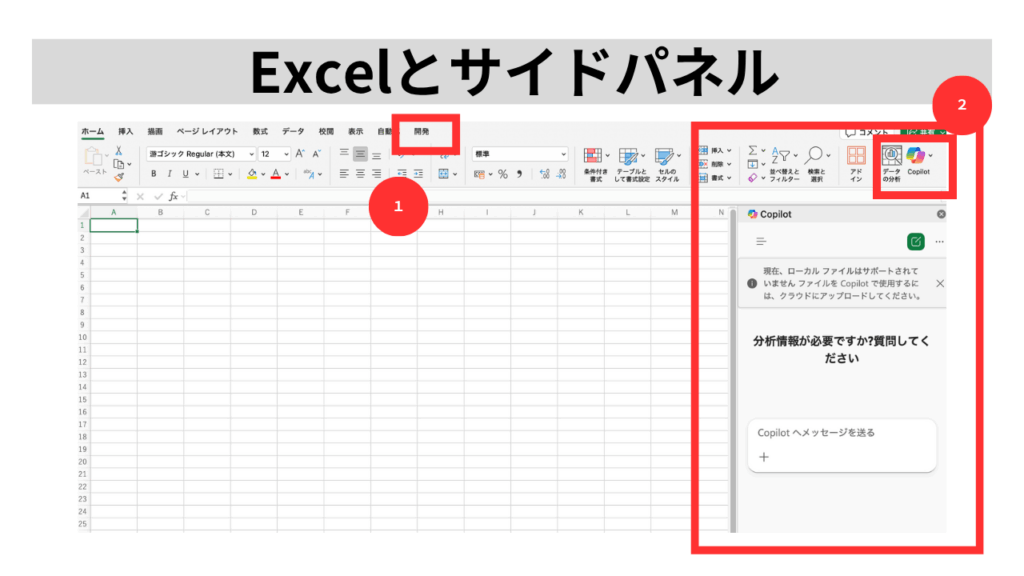Click the red font color swatch

tap(274, 174)
